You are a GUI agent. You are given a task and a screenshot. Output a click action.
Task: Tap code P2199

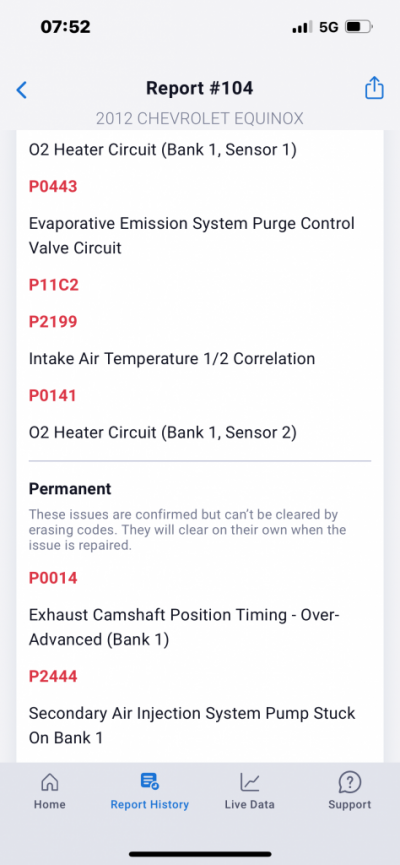[x=53, y=322]
